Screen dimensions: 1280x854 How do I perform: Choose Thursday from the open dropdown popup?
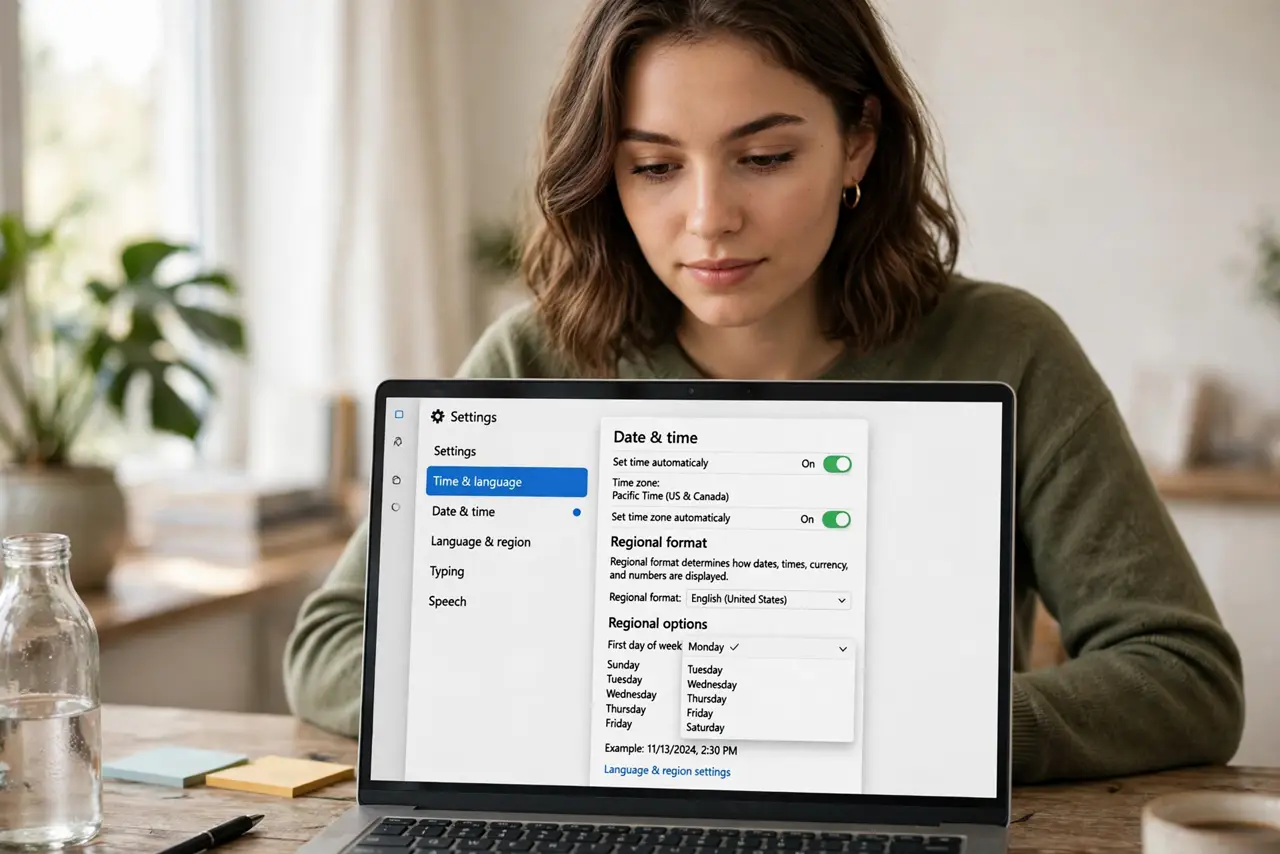click(707, 699)
